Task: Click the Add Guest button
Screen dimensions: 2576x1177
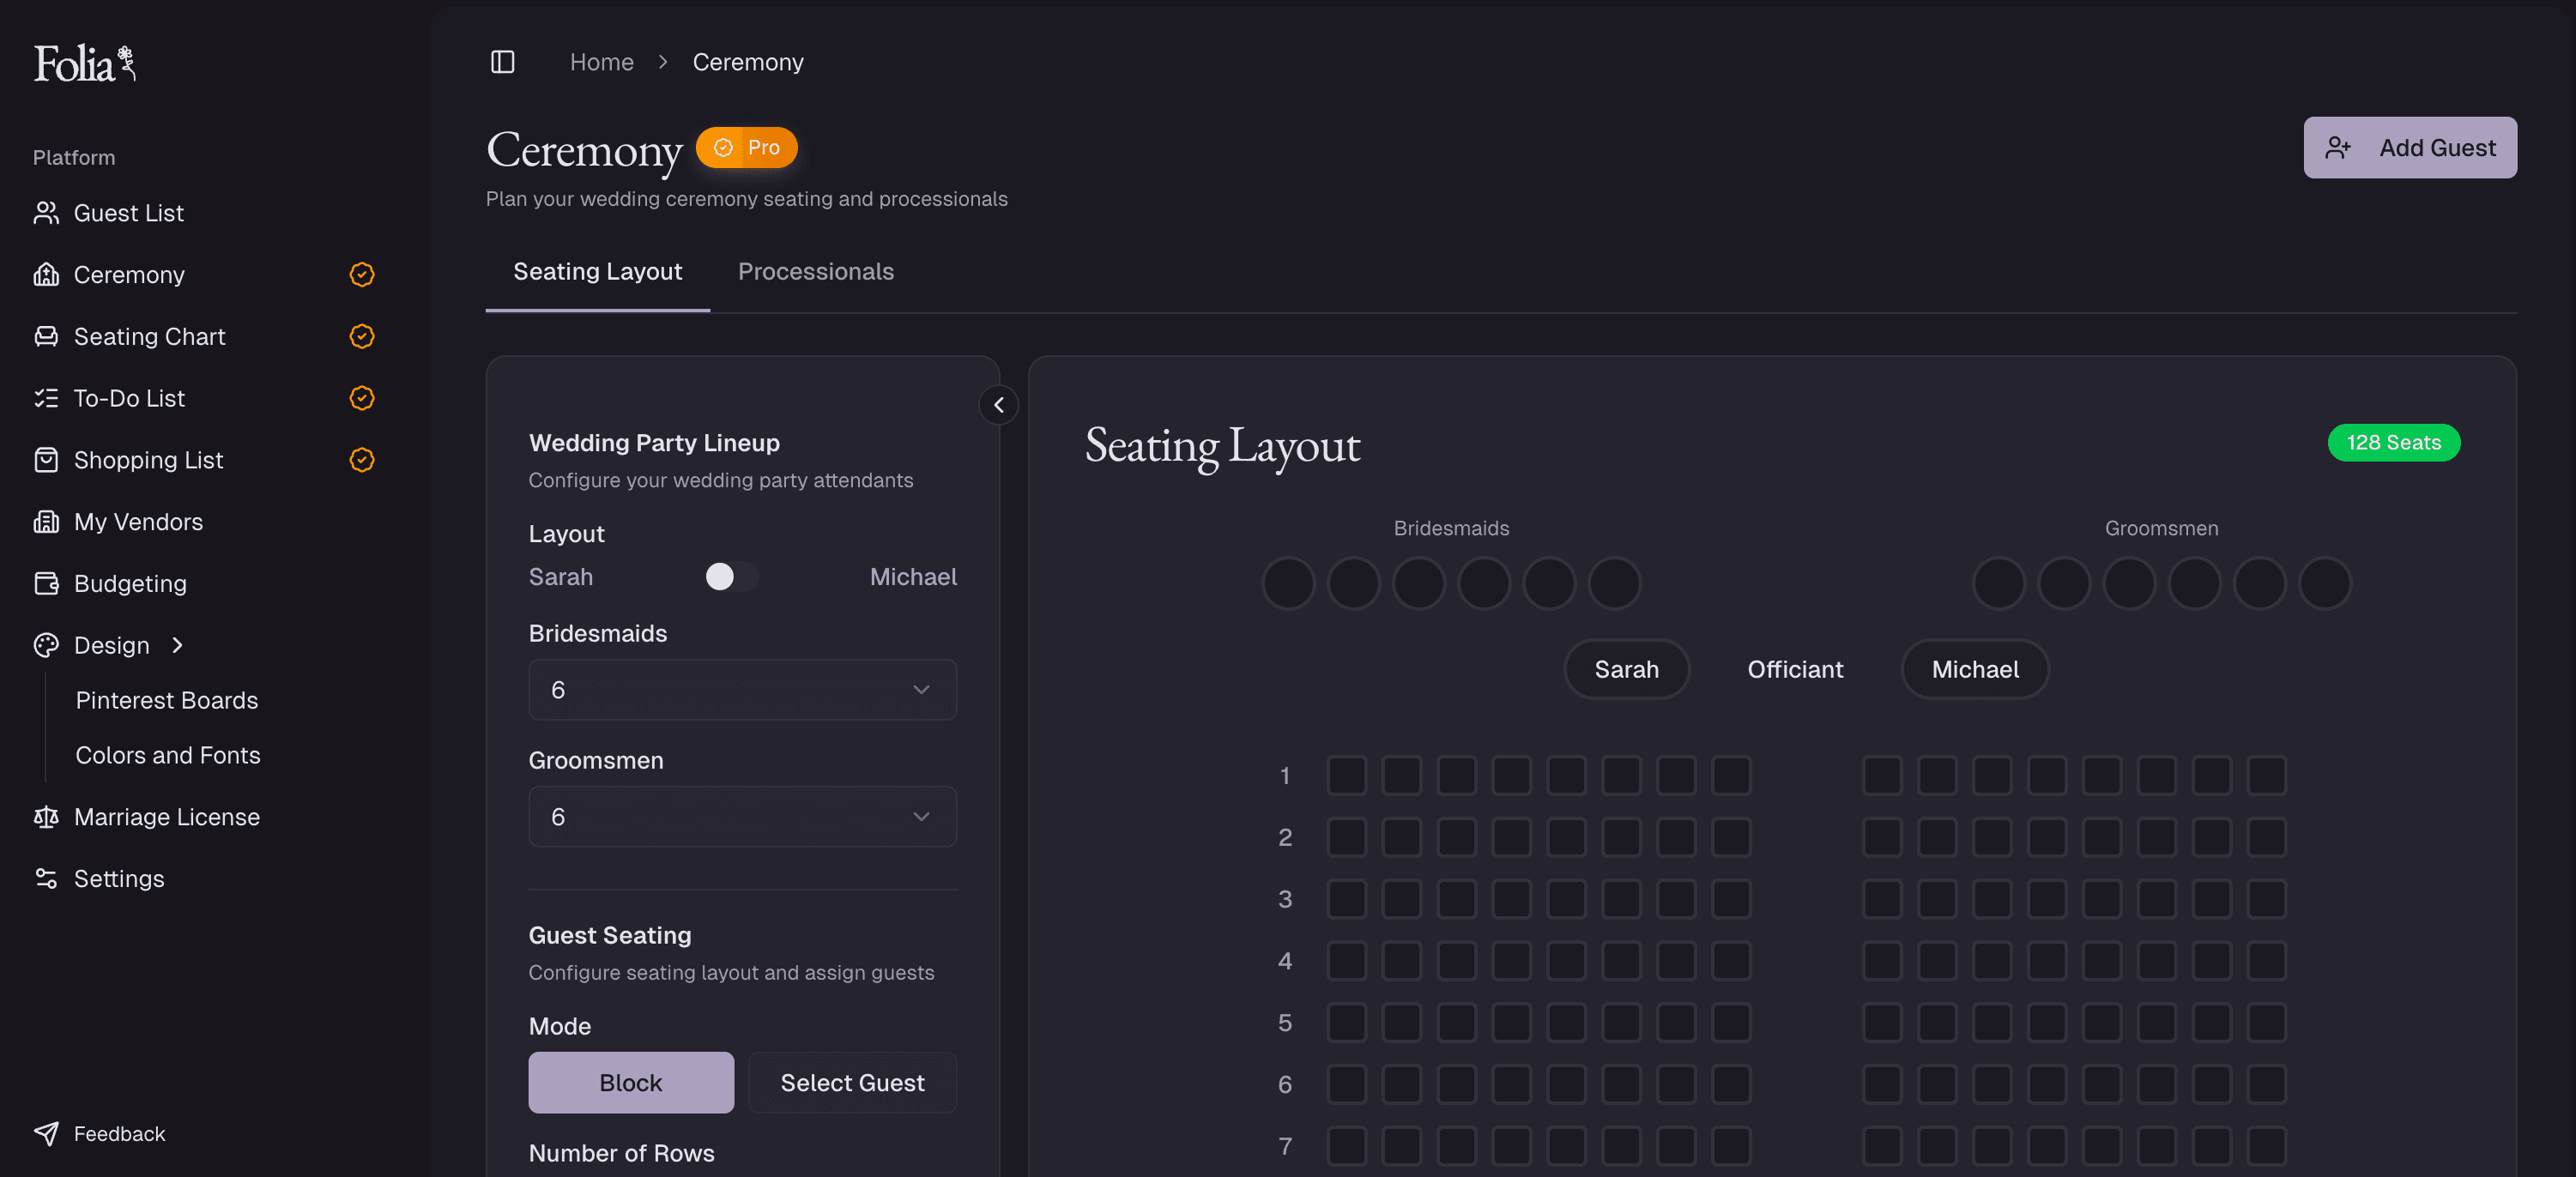Action: click(2410, 147)
